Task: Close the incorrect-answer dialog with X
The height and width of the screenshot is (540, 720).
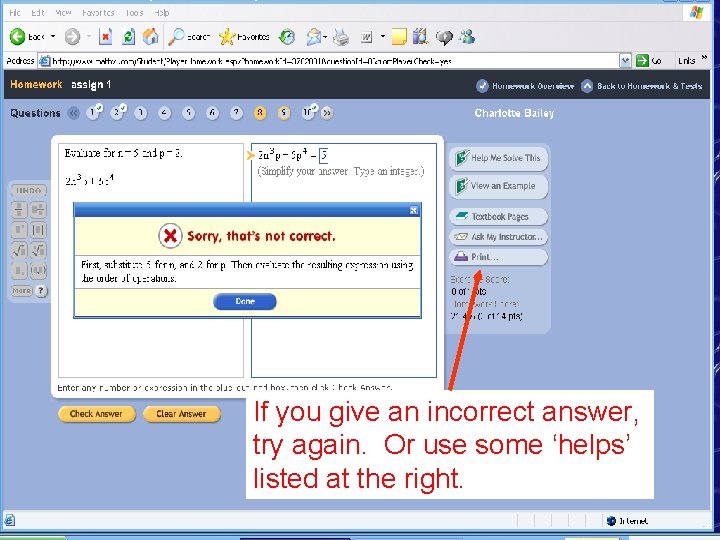Action: pos(413,210)
